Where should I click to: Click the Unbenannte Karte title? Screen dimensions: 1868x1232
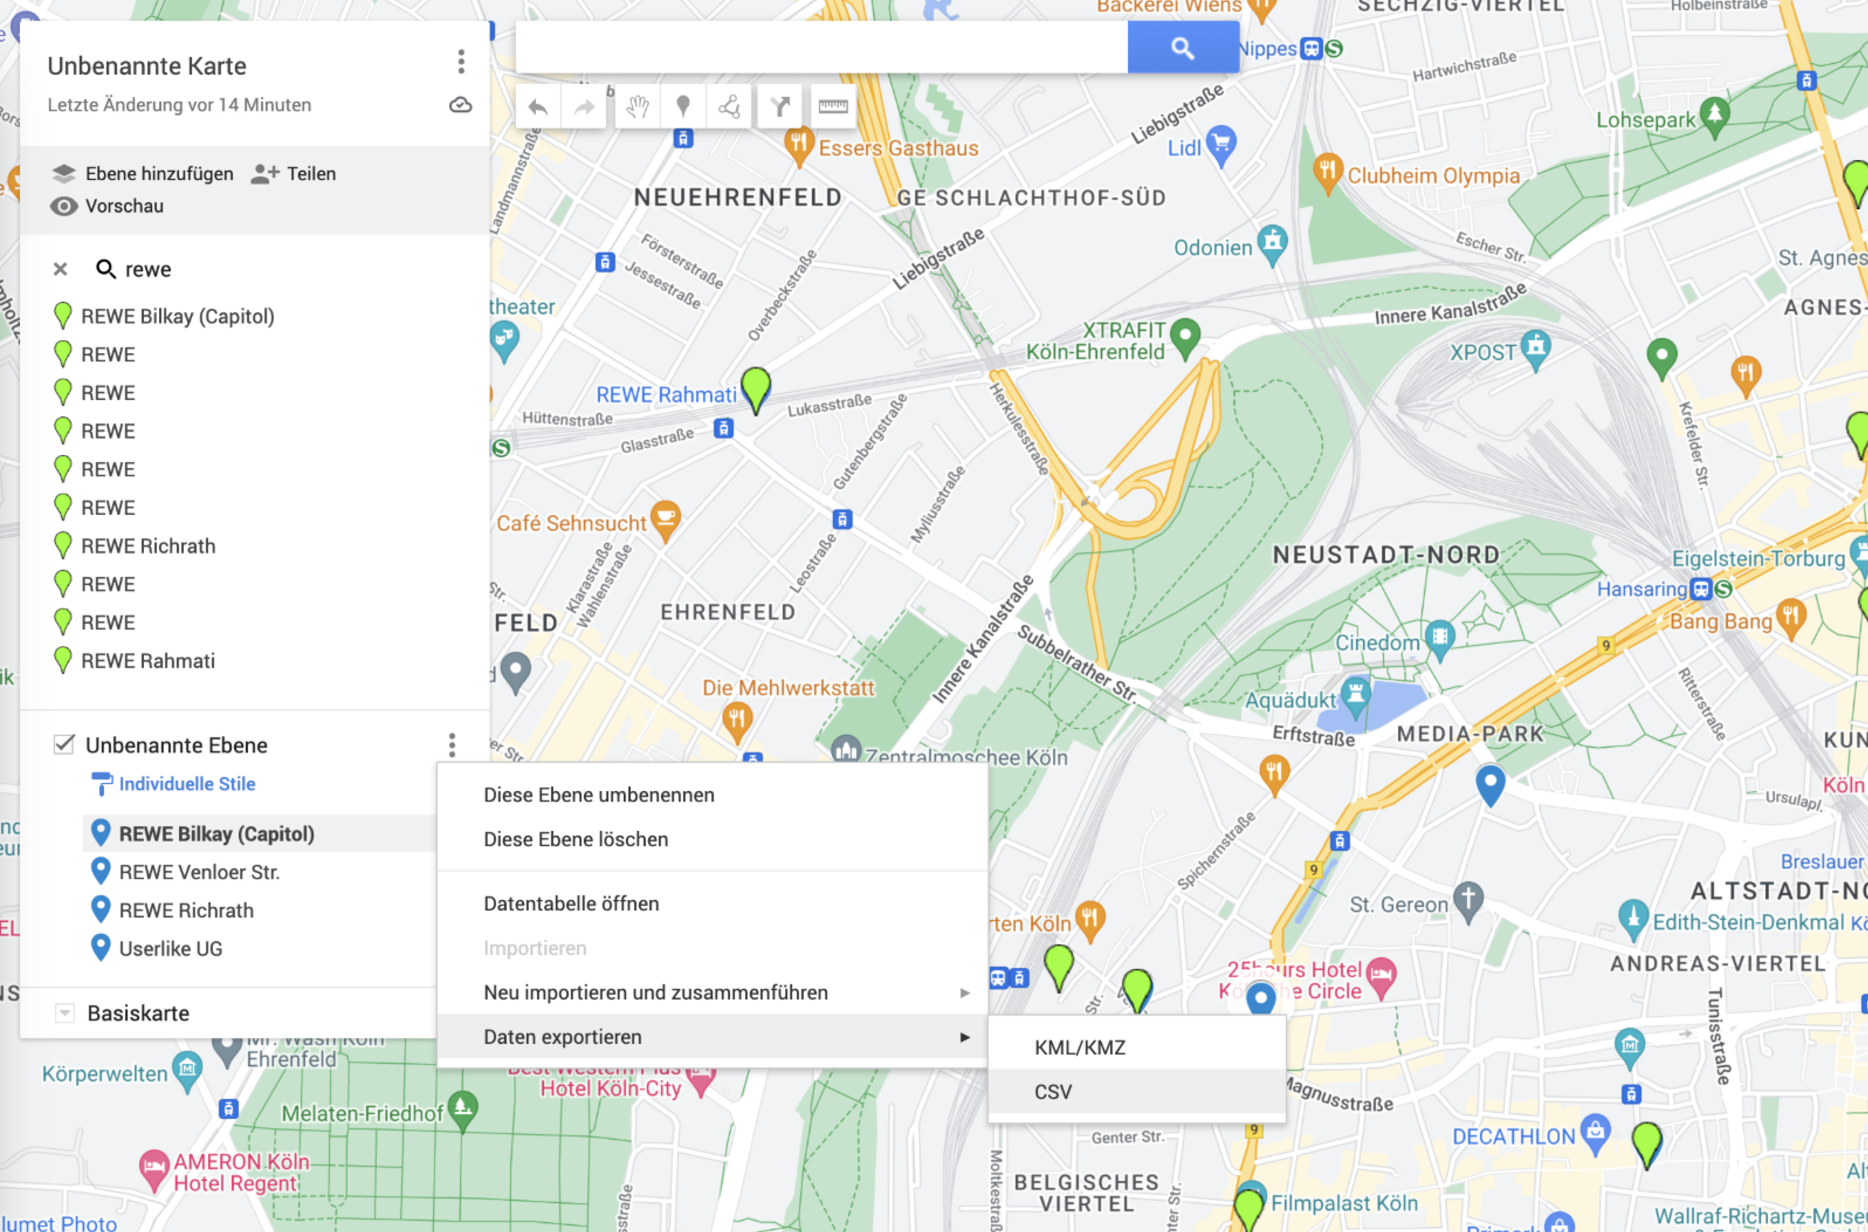[x=147, y=66]
